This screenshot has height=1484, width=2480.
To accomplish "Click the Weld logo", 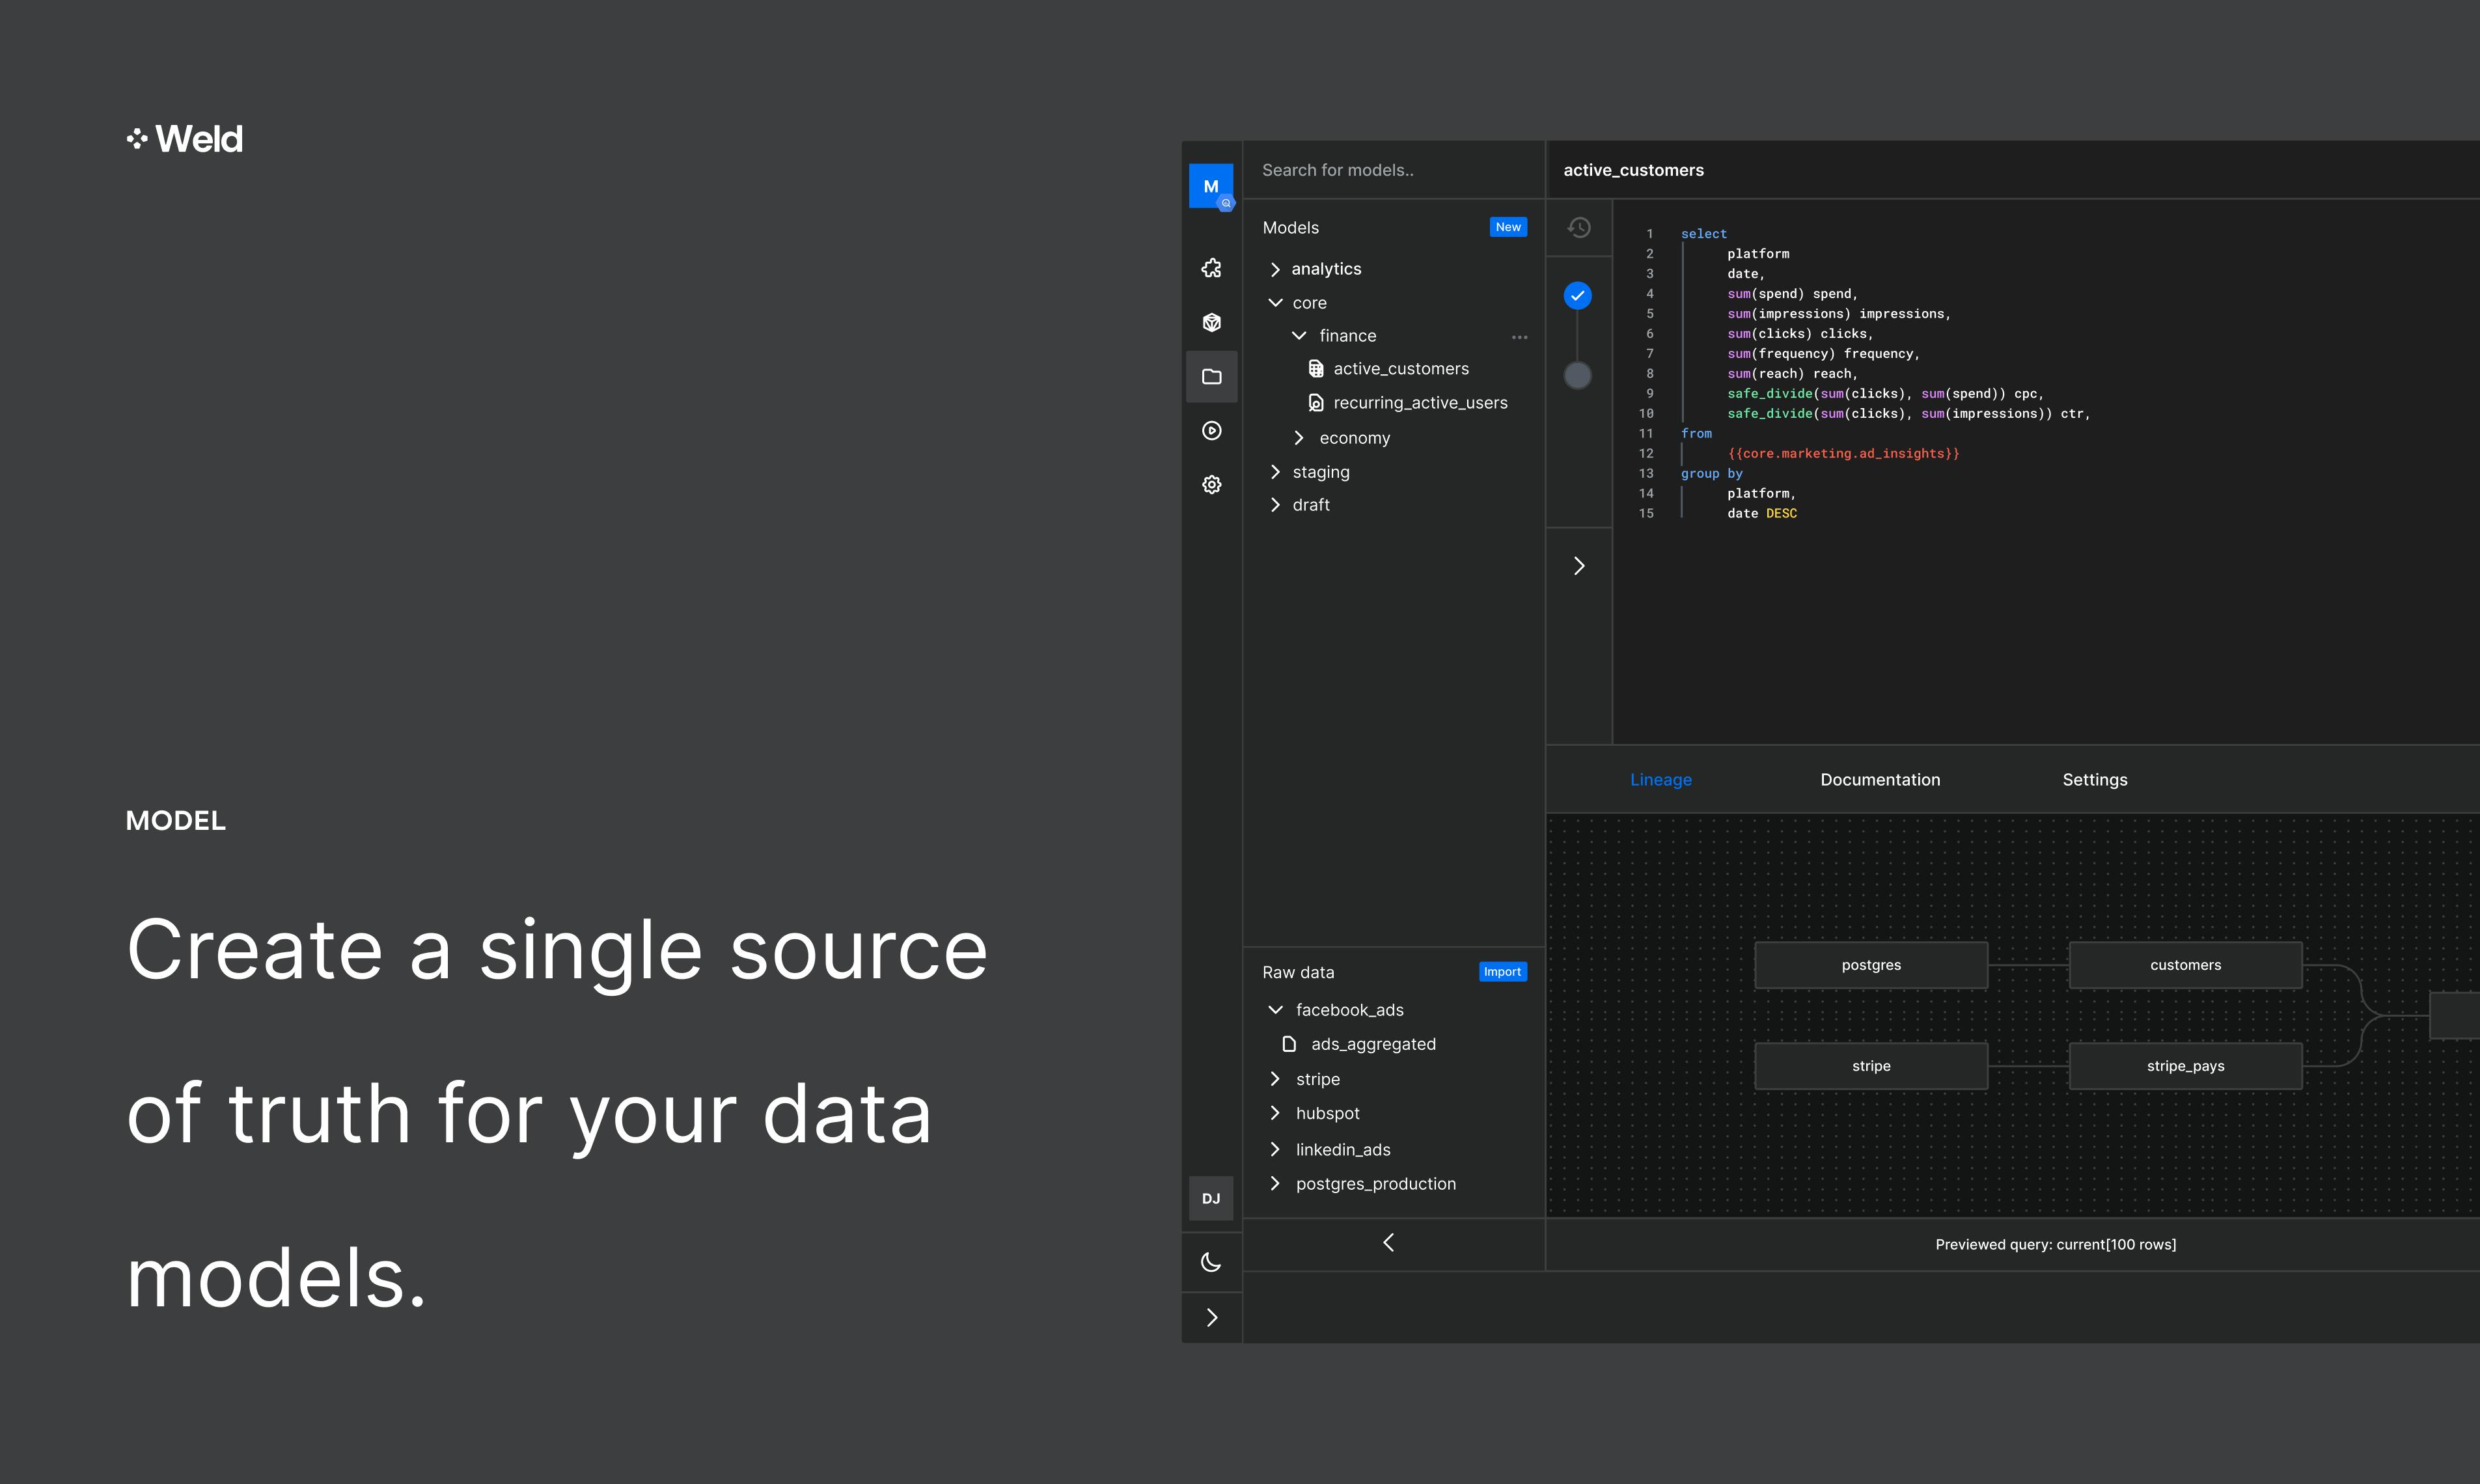I will 185,139.
